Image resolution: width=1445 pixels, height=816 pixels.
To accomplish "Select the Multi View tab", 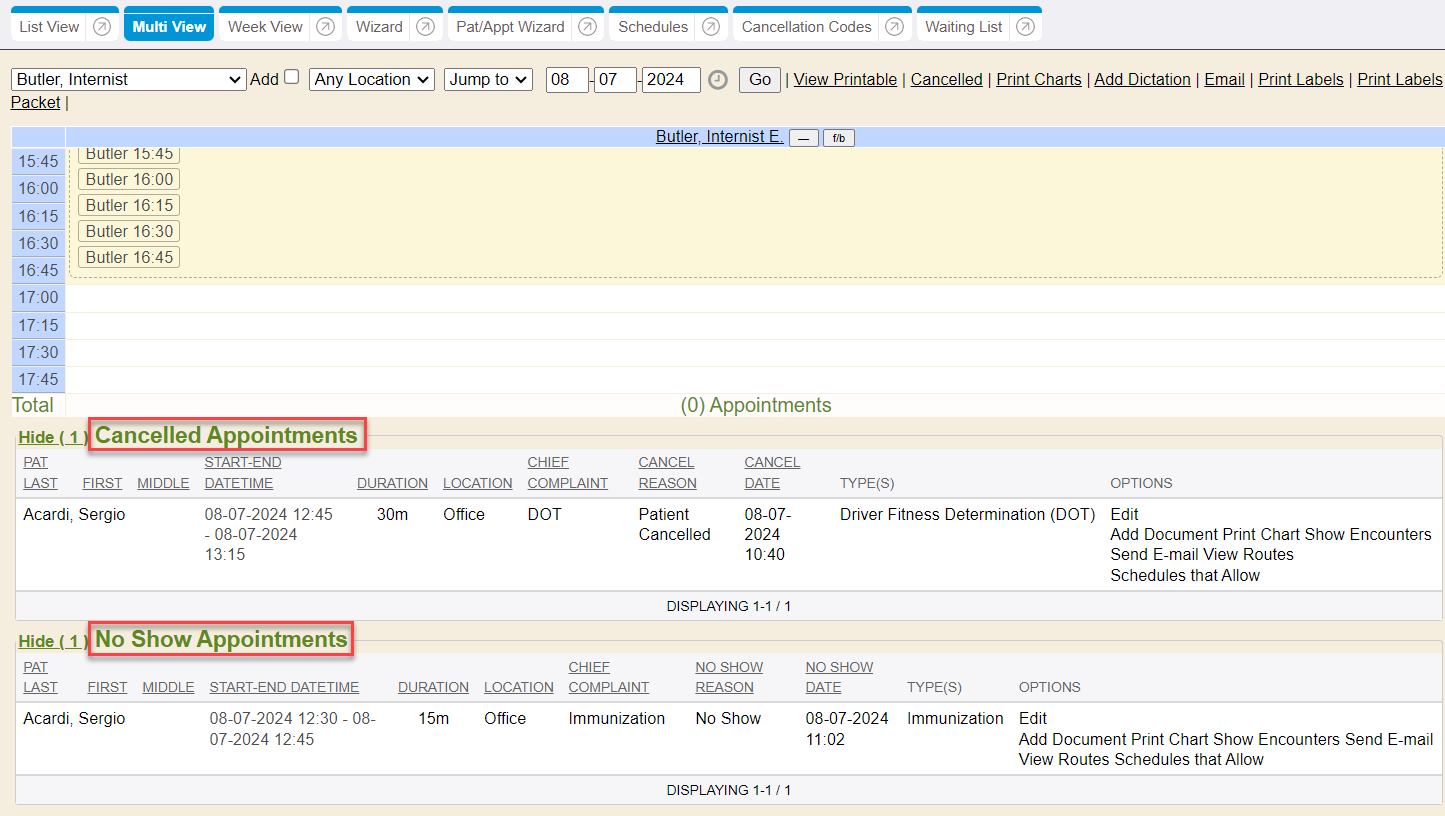I will click(x=169, y=27).
